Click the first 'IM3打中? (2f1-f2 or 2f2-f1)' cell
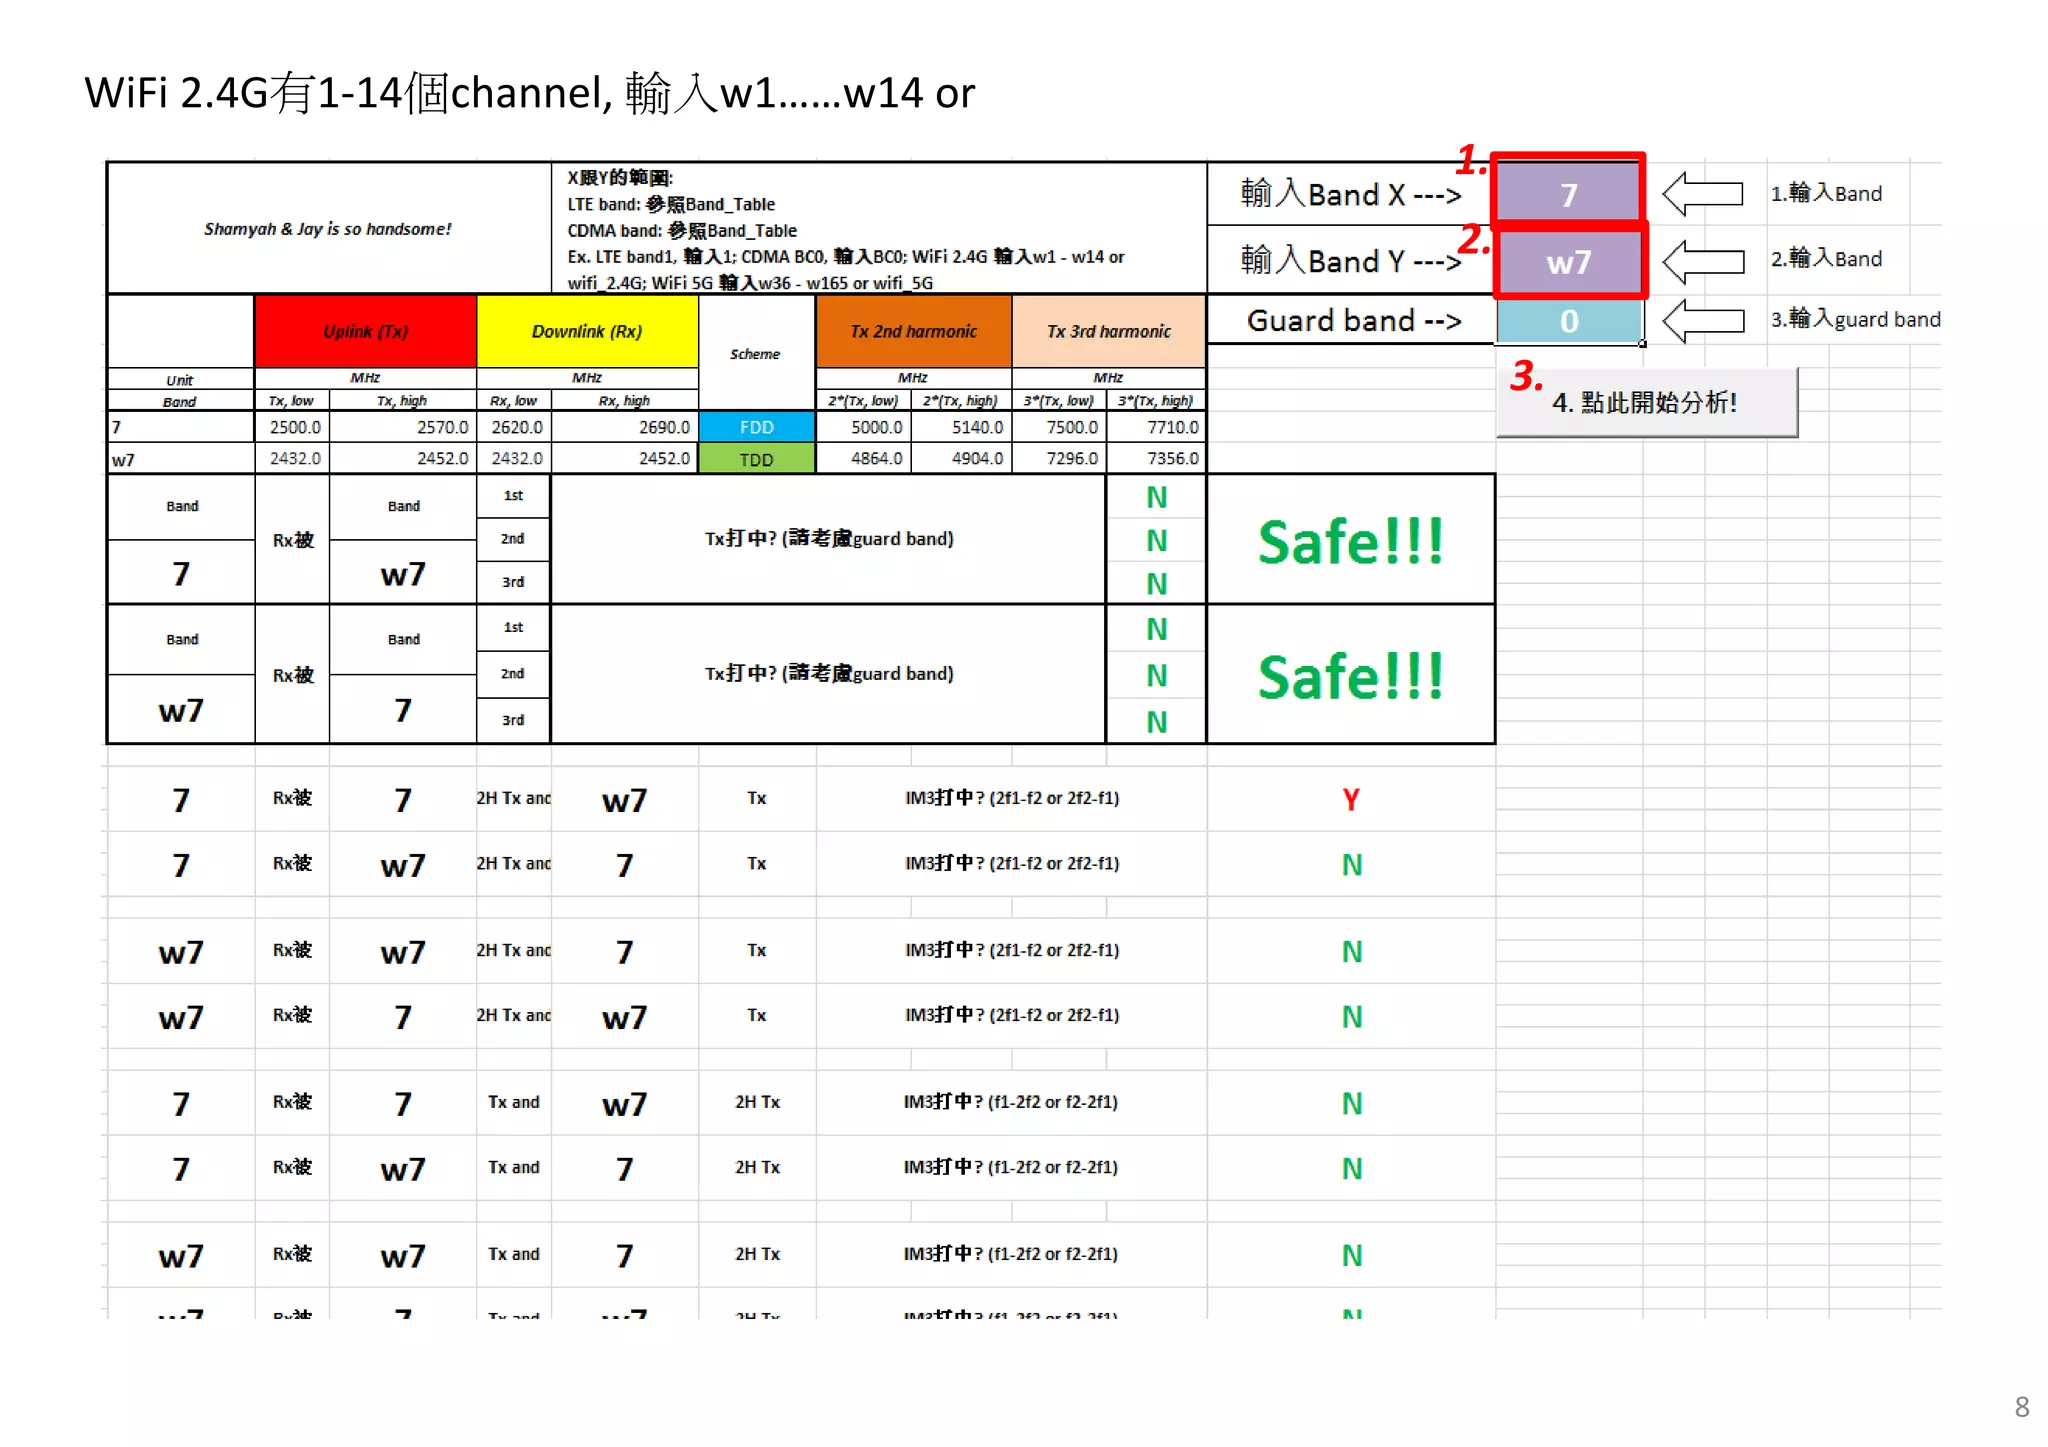 (x=1012, y=798)
